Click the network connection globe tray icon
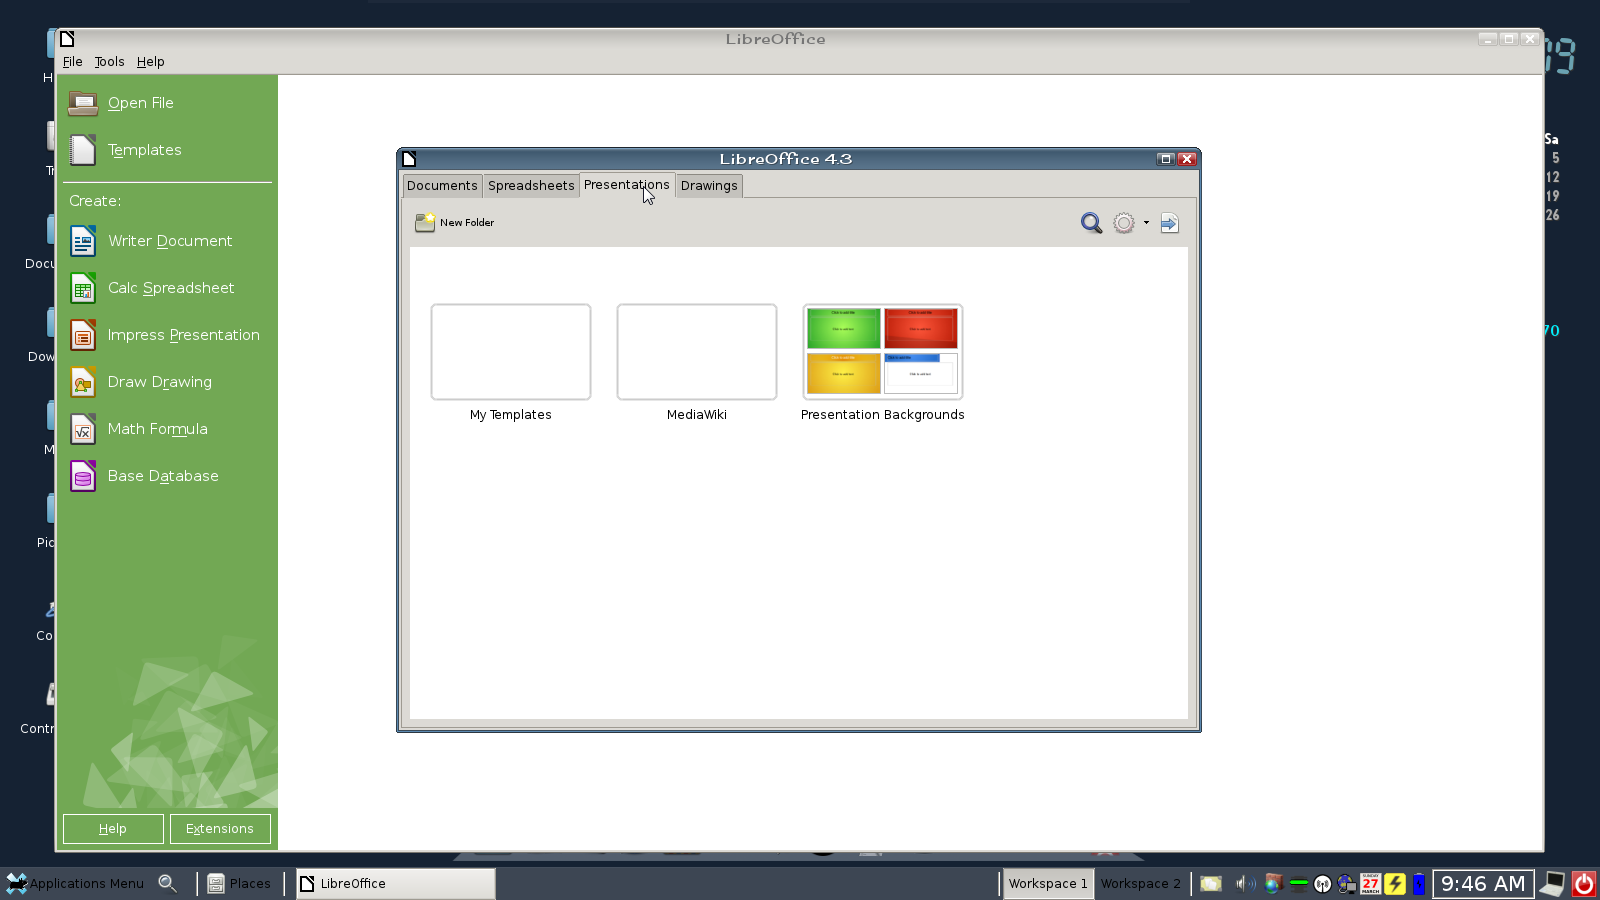Viewport: 1600px width, 900px height. point(1347,883)
